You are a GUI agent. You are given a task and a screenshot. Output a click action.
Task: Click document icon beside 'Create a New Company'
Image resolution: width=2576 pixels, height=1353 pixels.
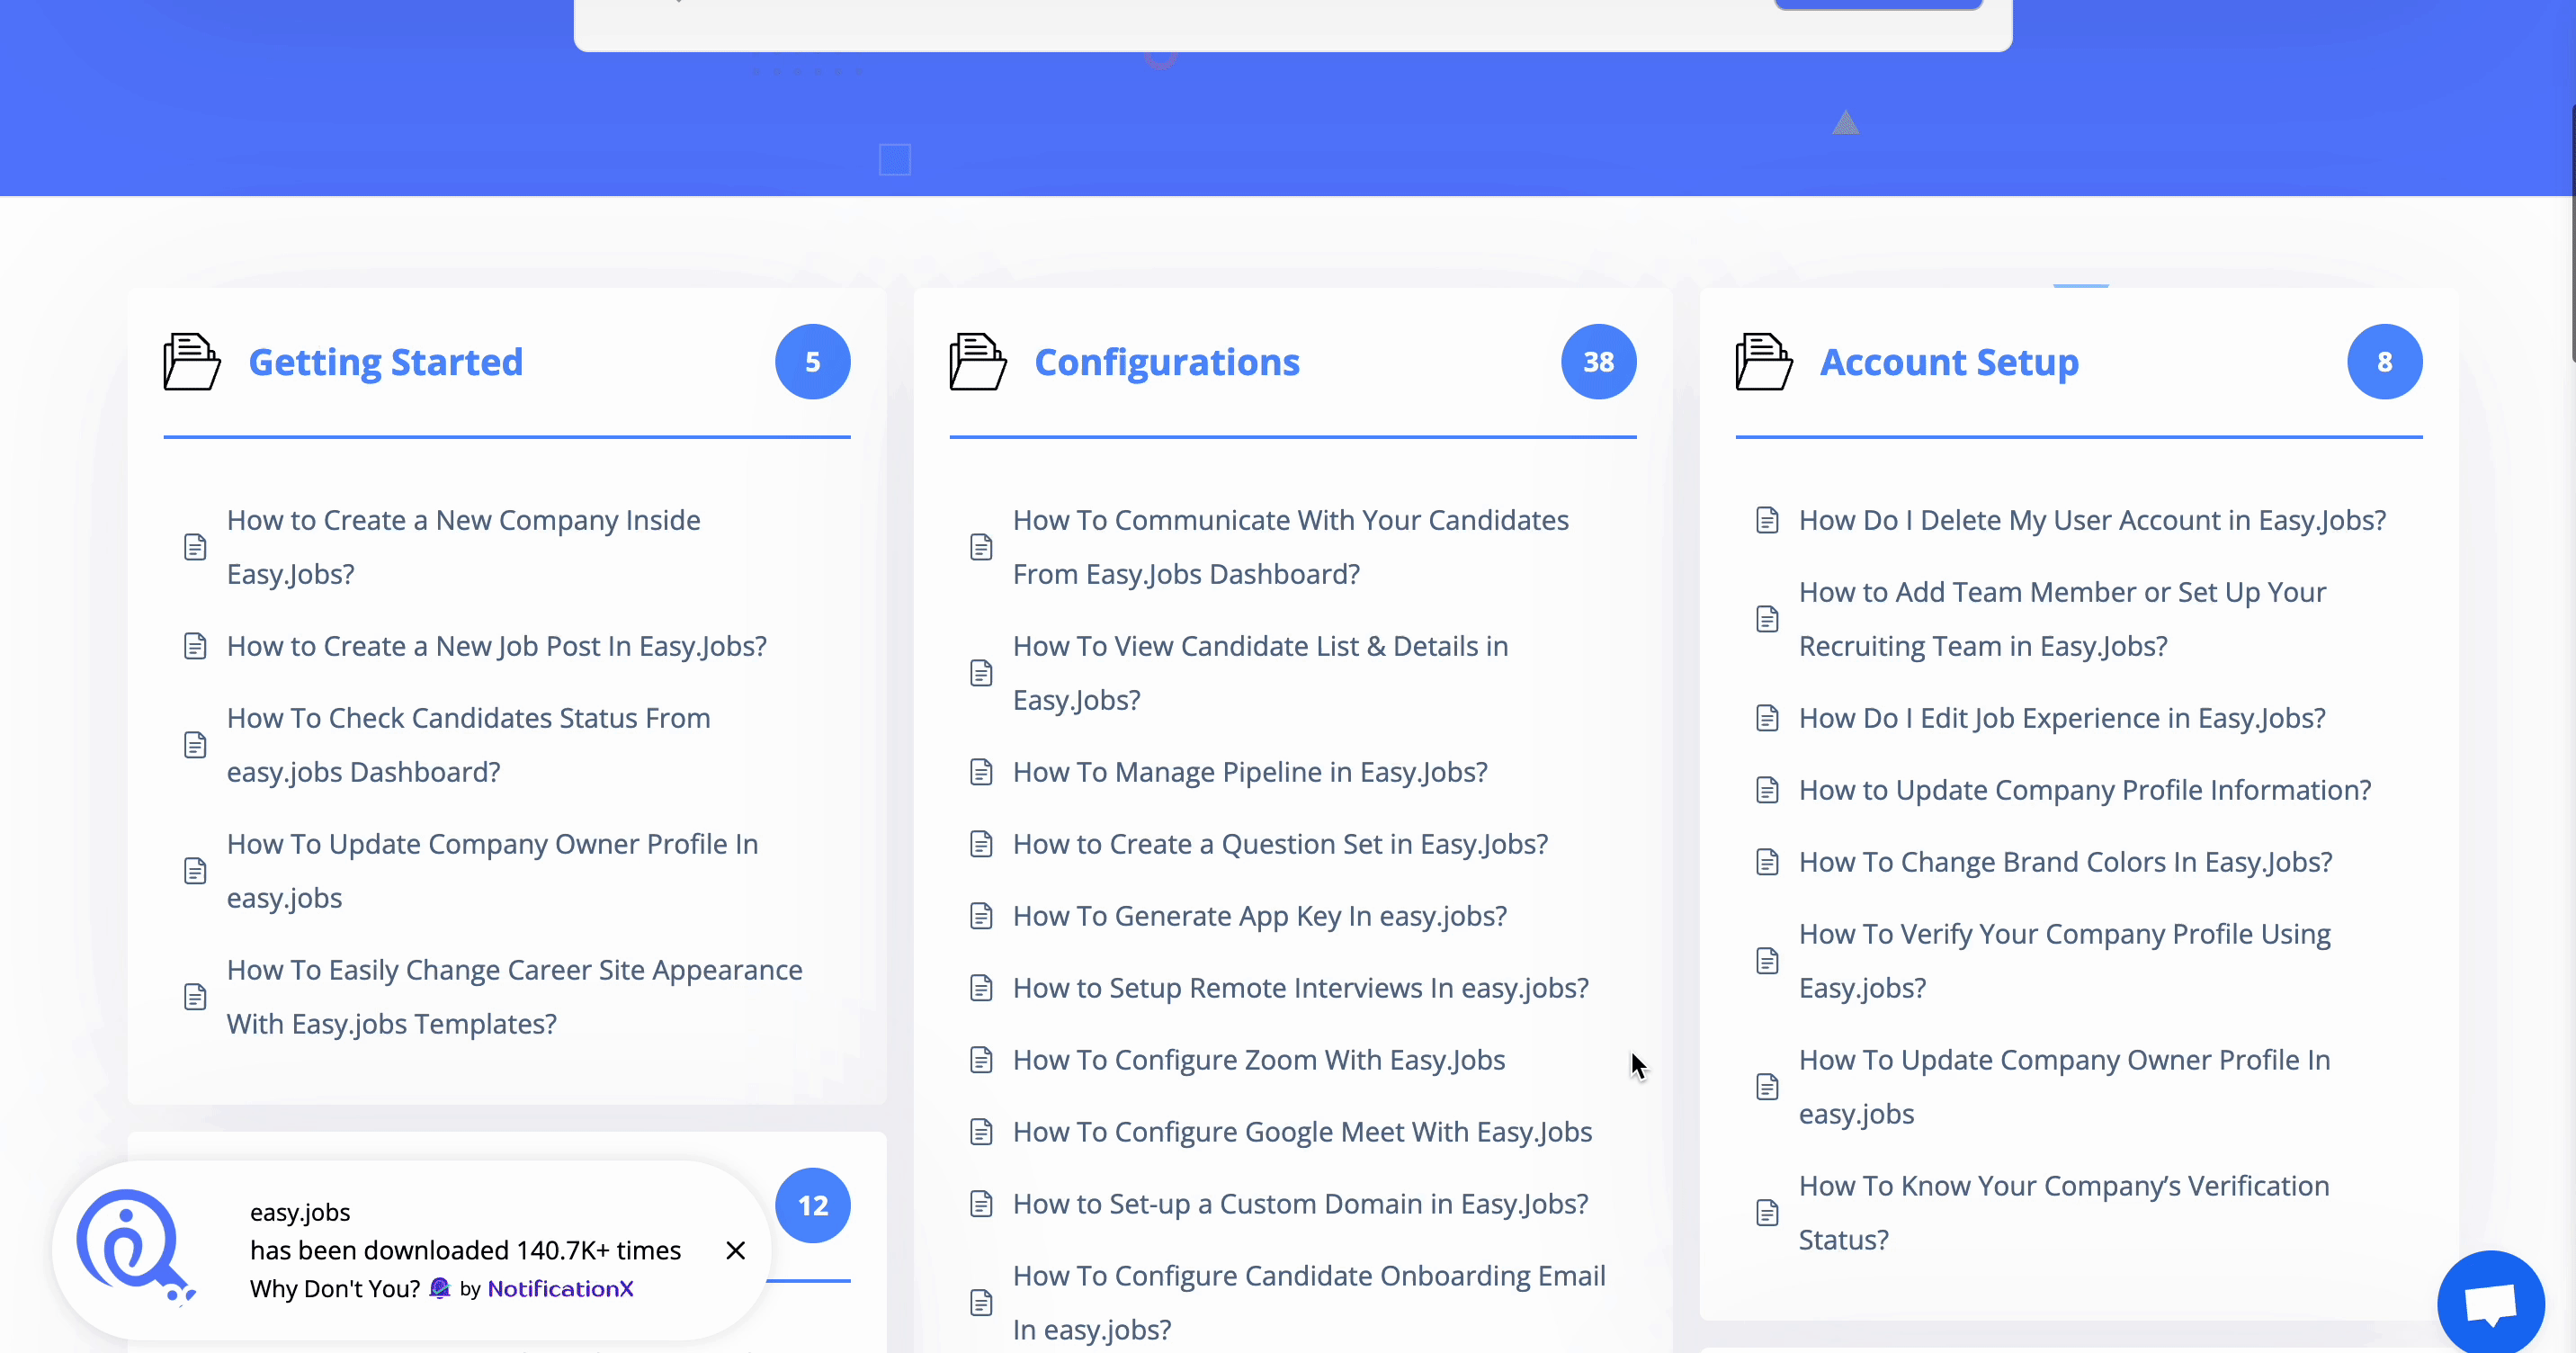[x=195, y=547]
